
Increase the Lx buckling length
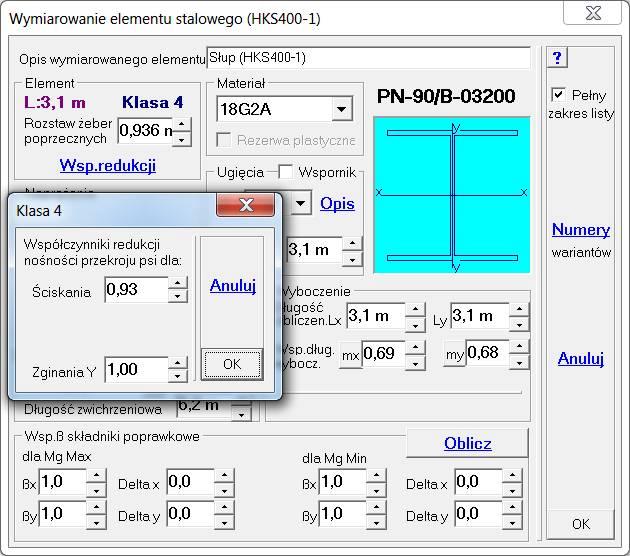tap(415, 309)
